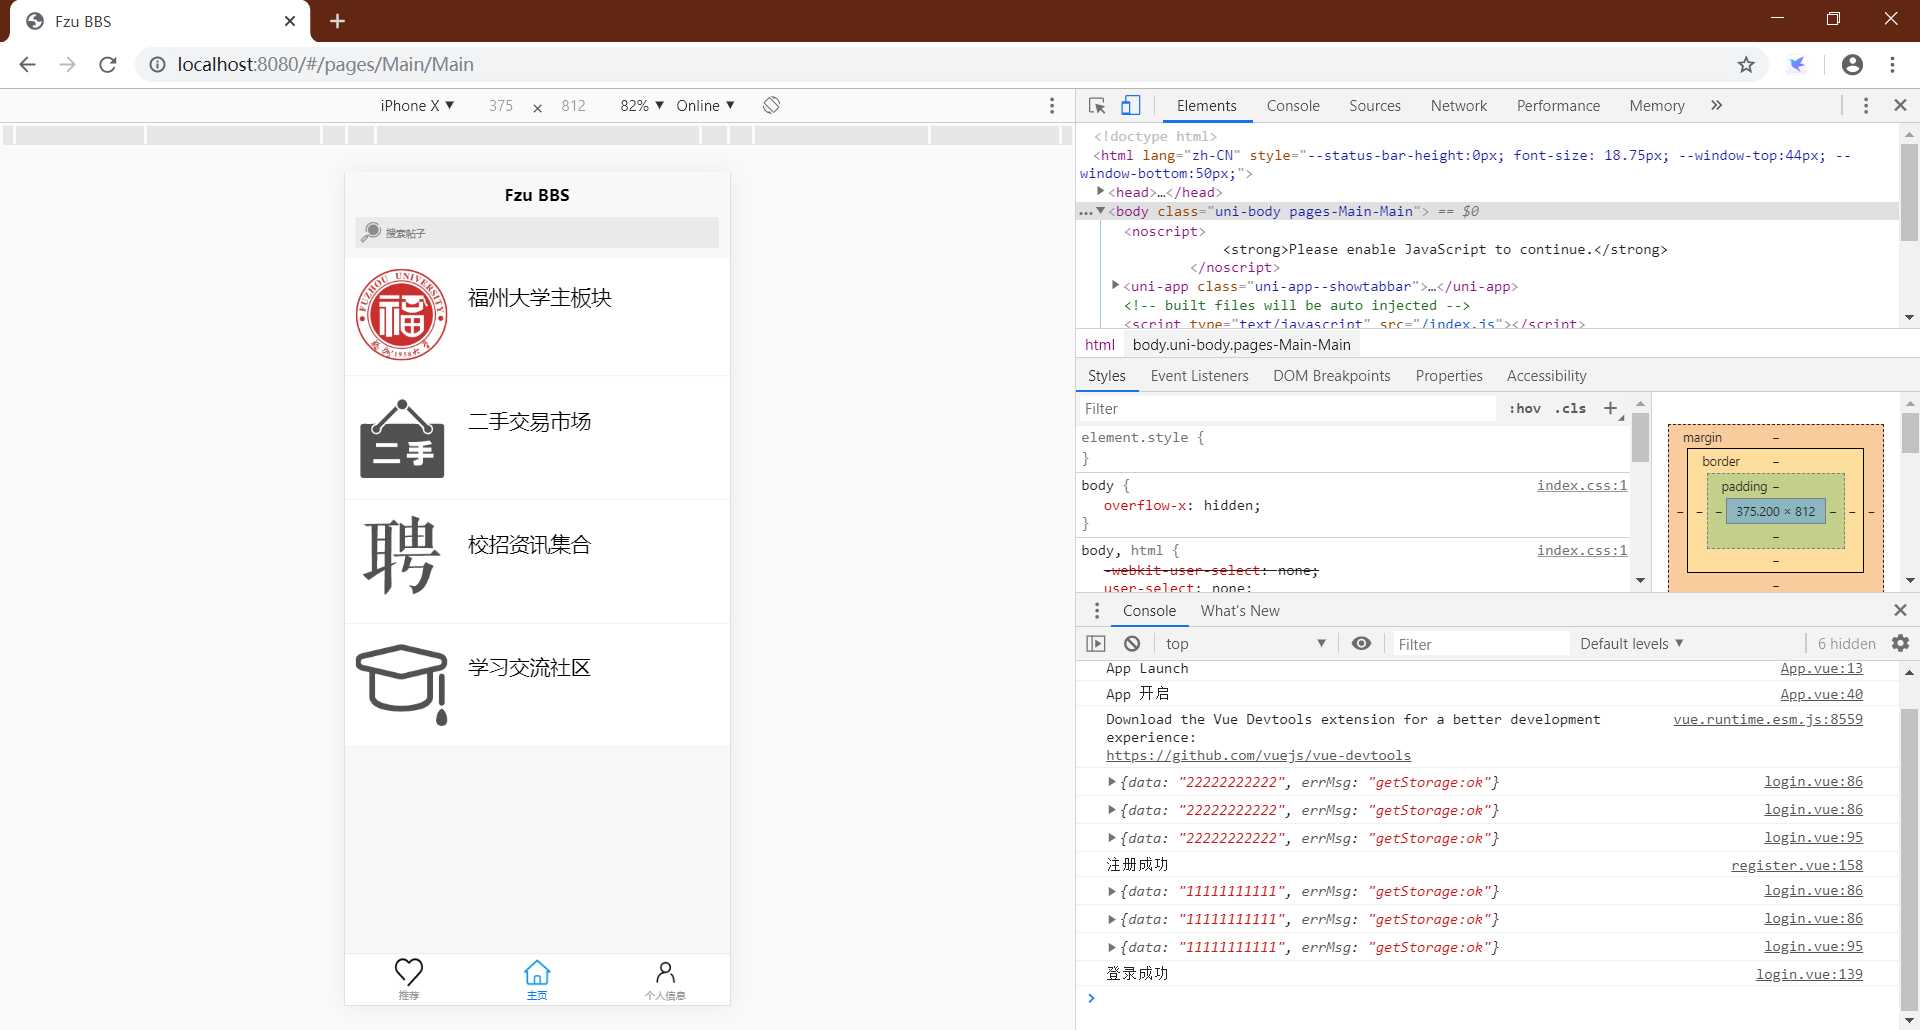The width and height of the screenshot is (1920, 1030).
Task: Open device toolbar more options menu
Action: tap(1051, 105)
